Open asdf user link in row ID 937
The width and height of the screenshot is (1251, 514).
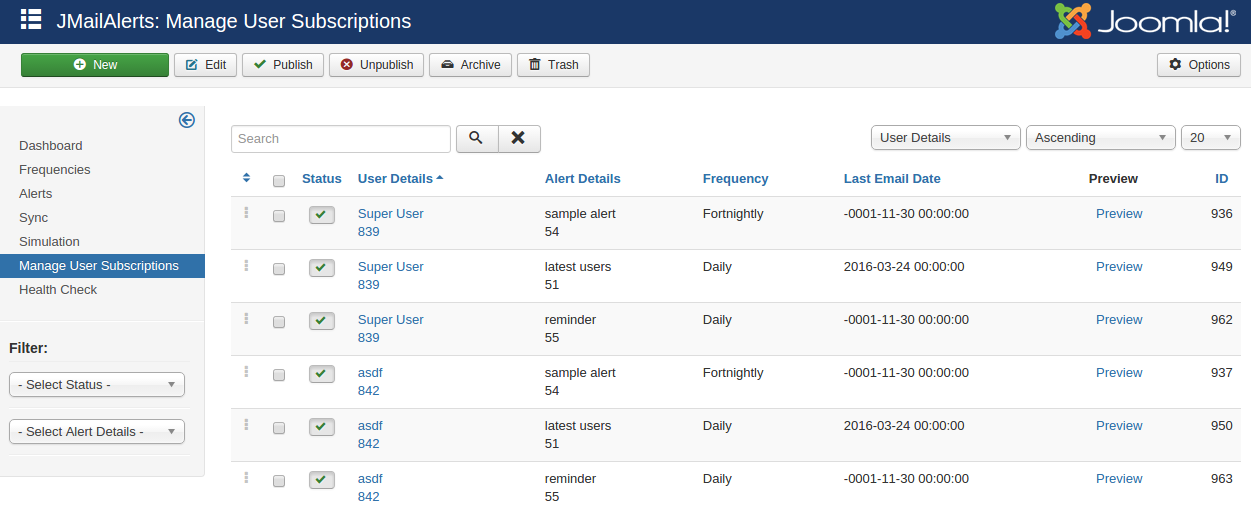[370, 372]
